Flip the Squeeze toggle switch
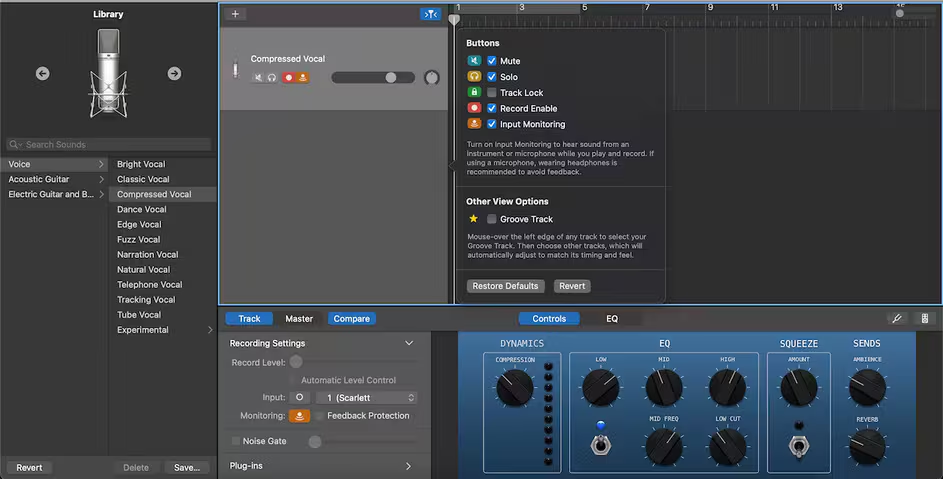The height and width of the screenshot is (479, 943). coord(799,447)
